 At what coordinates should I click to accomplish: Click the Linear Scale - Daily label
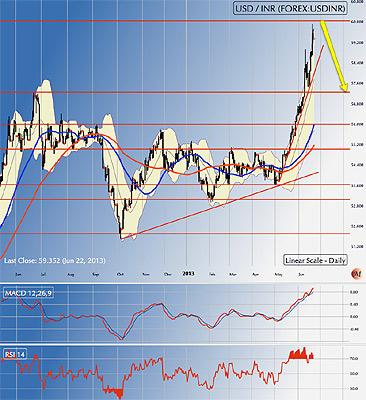coord(315,260)
